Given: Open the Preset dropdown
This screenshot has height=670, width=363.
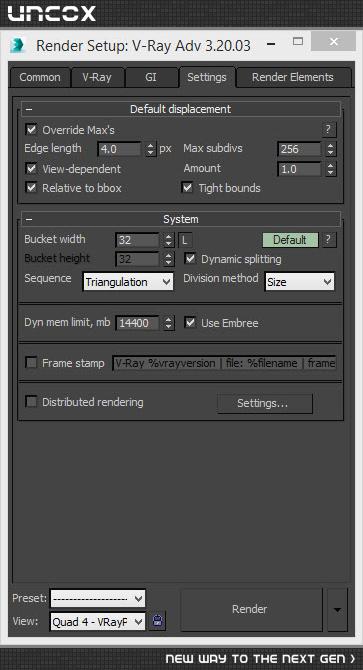Looking at the screenshot, I should [x=98, y=599].
